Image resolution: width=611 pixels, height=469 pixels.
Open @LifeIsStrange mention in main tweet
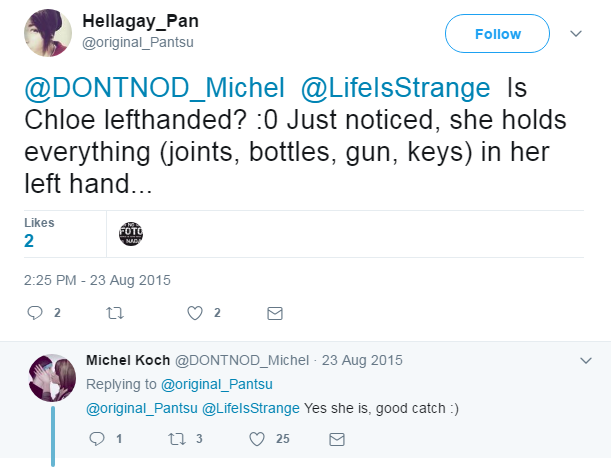tap(395, 87)
